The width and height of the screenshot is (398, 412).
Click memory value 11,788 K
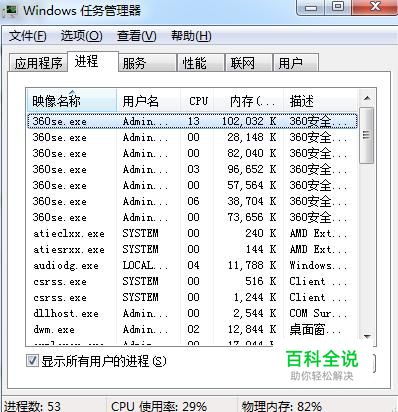click(x=252, y=265)
